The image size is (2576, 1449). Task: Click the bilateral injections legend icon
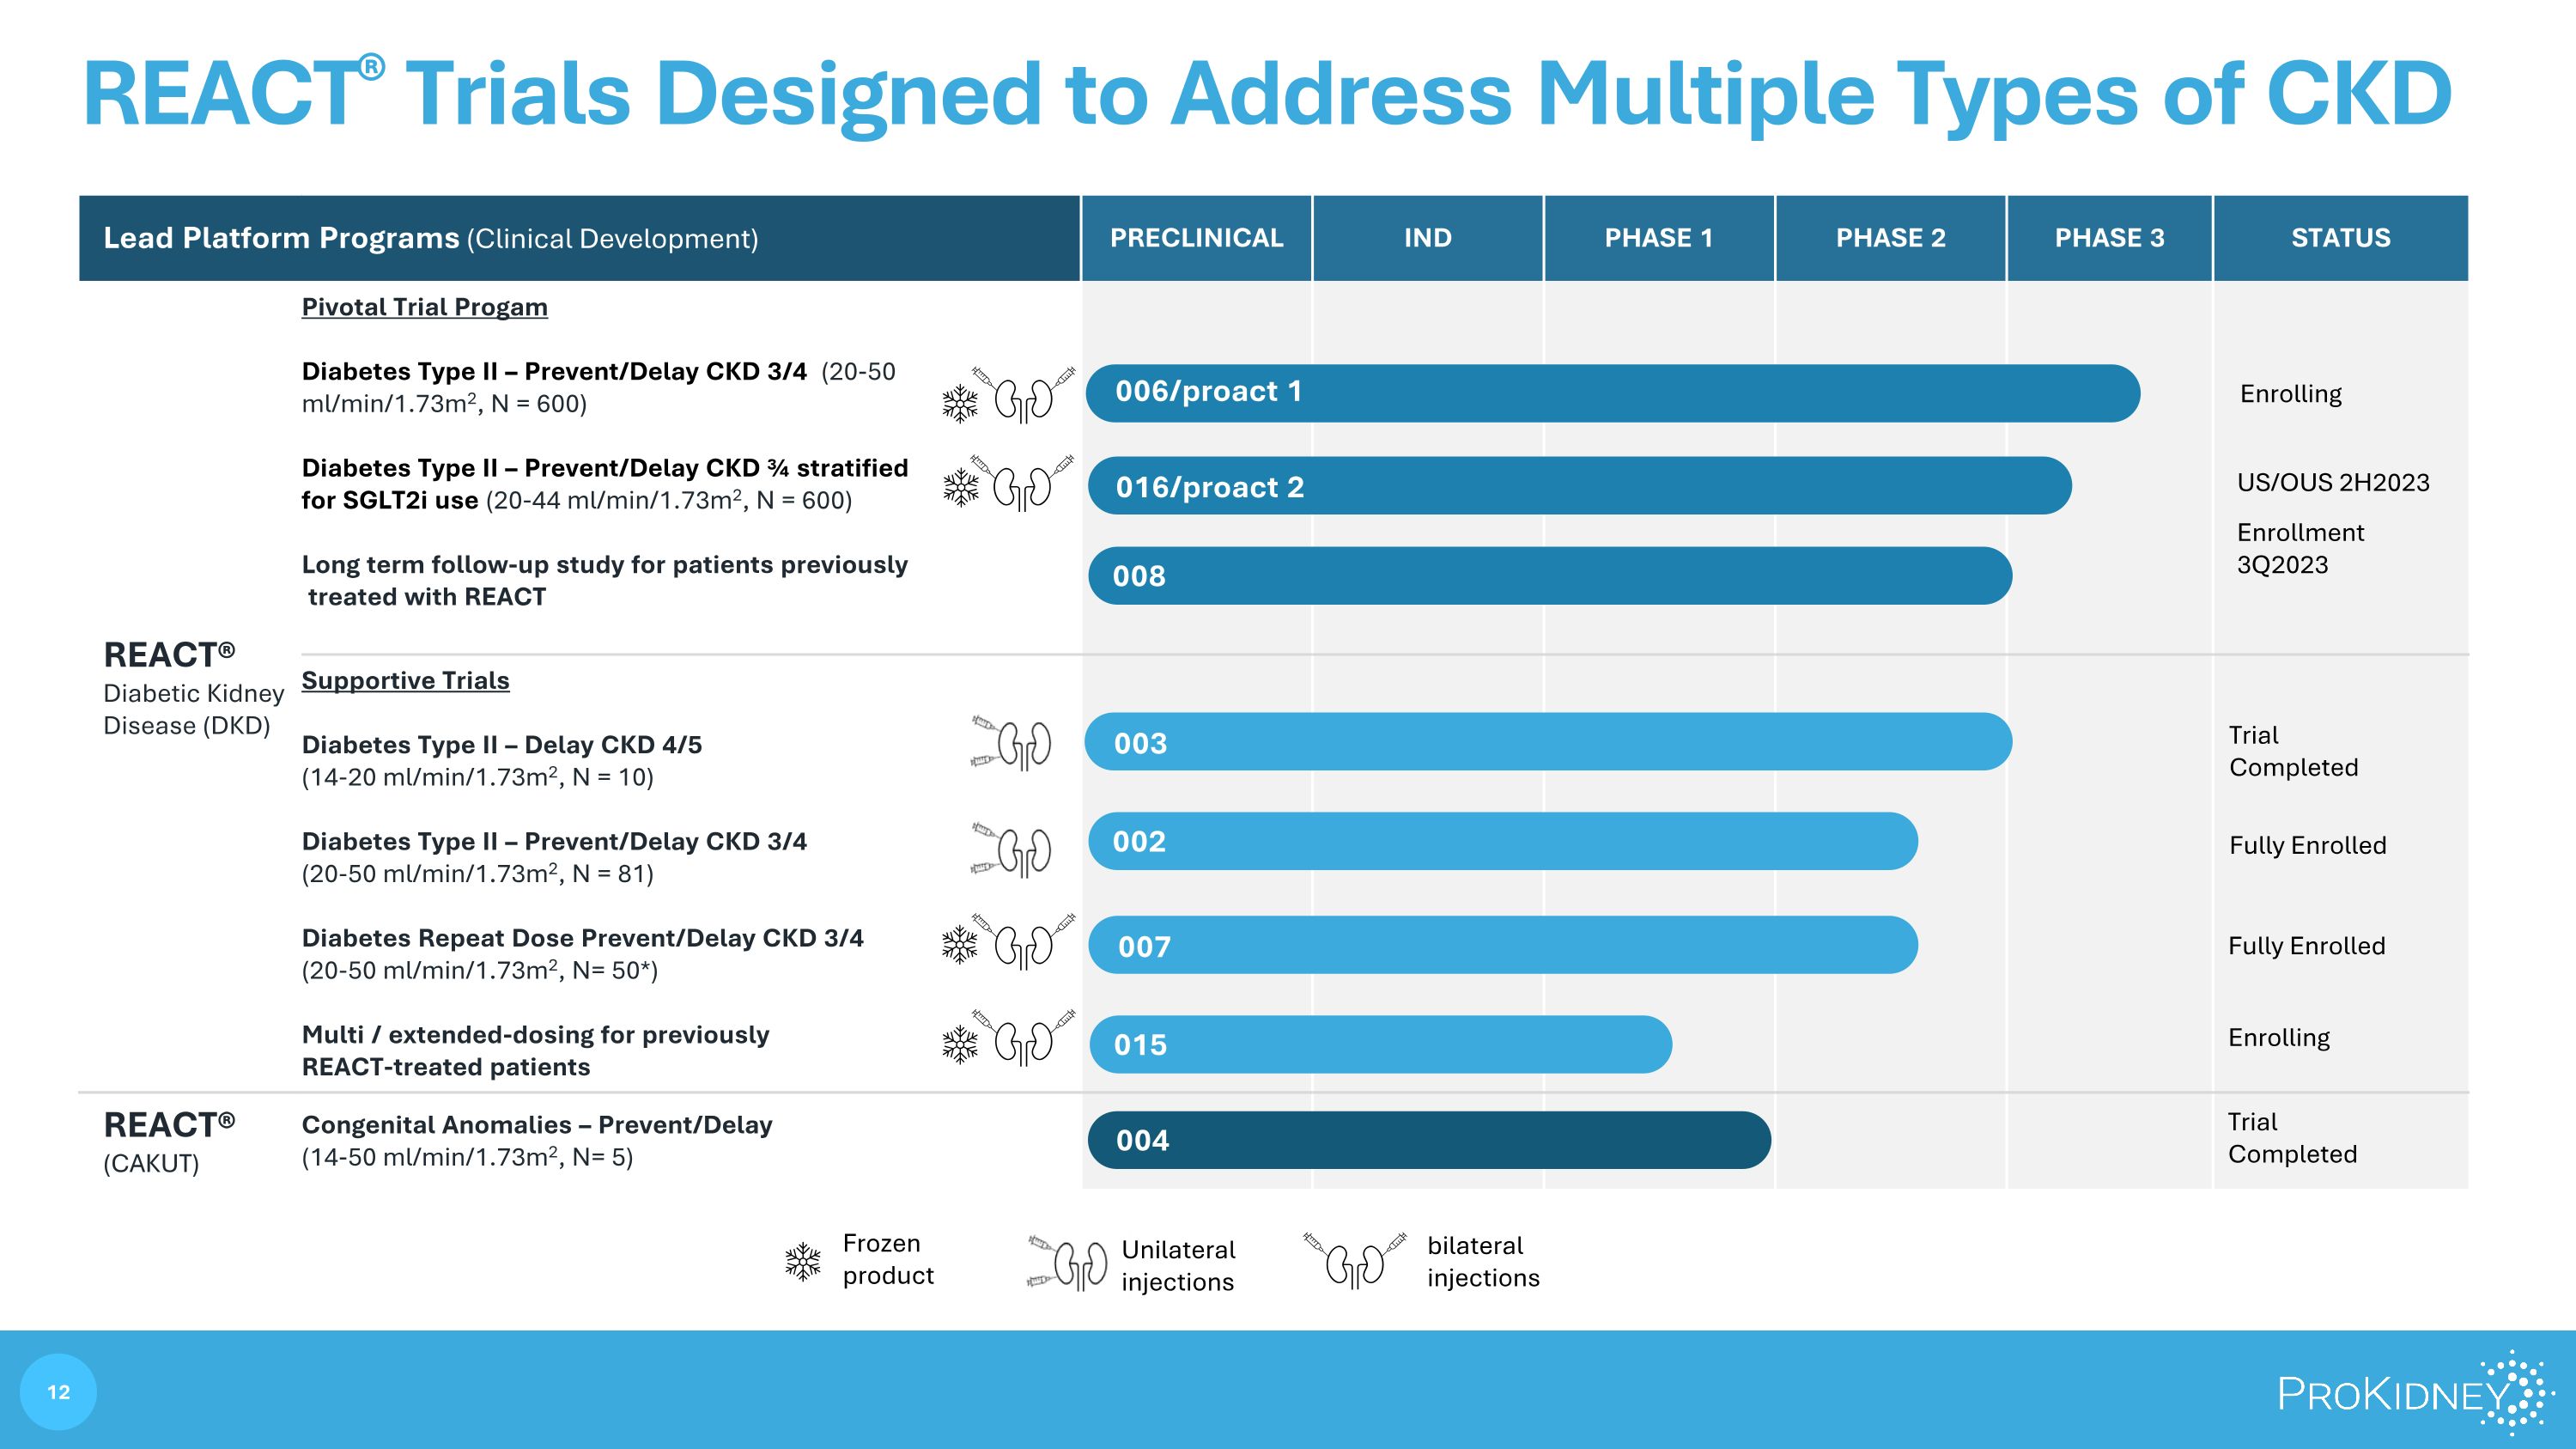point(1355,1261)
